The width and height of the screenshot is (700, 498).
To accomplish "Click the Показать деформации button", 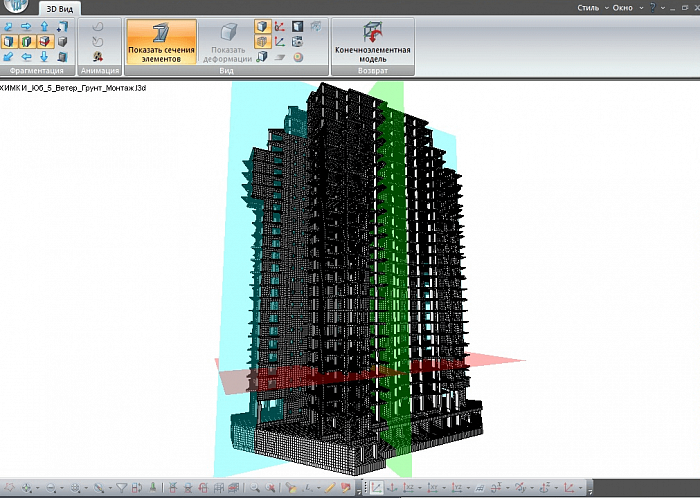I will 227,42.
